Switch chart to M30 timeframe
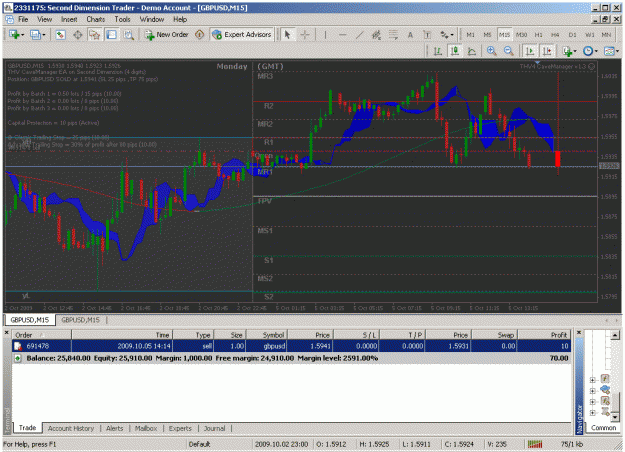Viewport: 625px width, 452px height. 521,35
